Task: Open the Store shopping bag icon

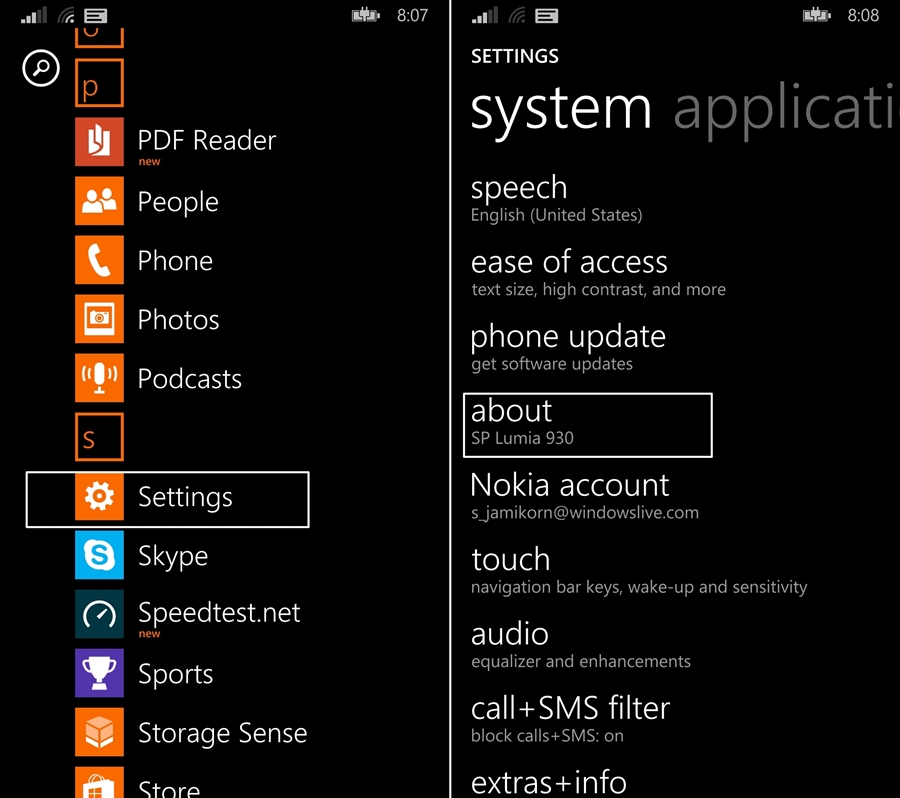Action: (x=99, y=782)
